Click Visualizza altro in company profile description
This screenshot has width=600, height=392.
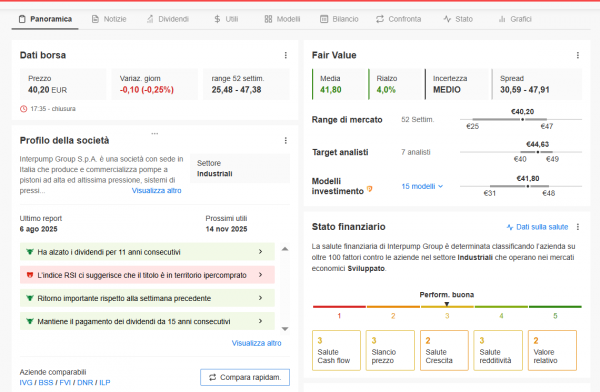(157, 191)
